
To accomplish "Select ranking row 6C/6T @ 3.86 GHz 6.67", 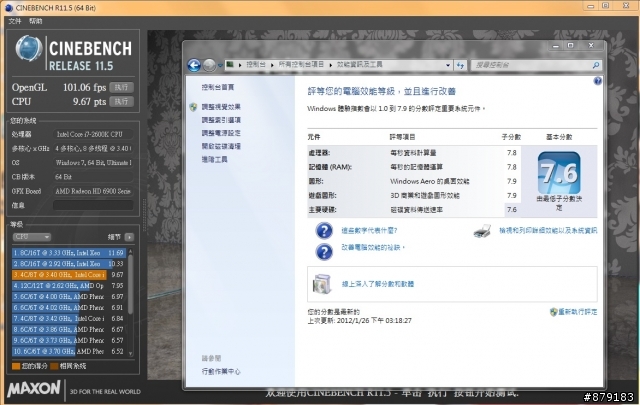I will coord(69,329).
